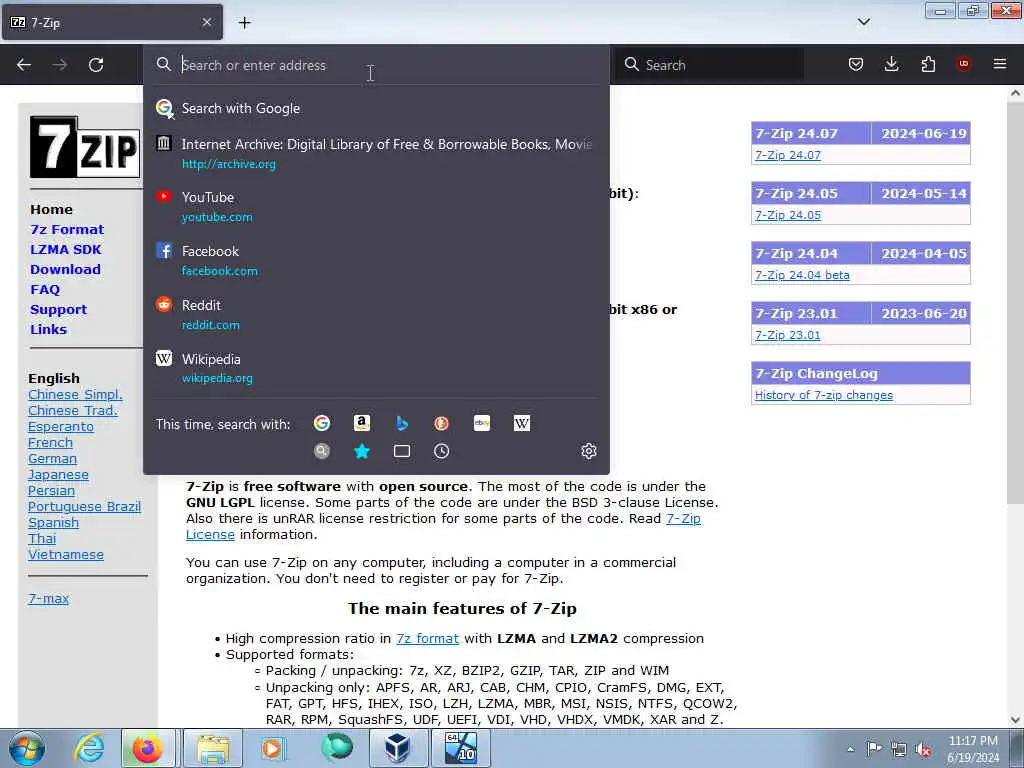Open Windows Explorer folder in taskbar

tap(213, 748)
